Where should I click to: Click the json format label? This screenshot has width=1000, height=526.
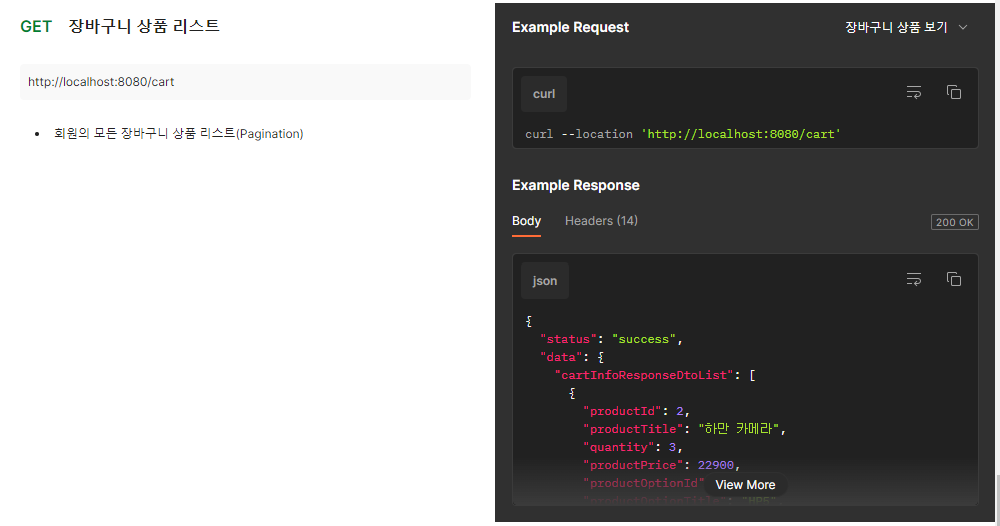545,281
